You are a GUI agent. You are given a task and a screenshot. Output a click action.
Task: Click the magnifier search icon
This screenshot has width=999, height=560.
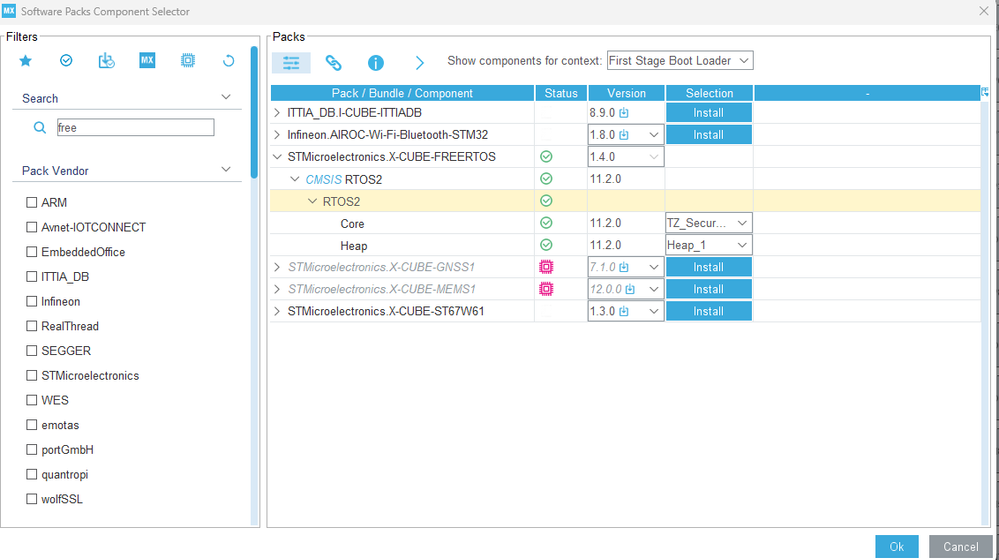(x=40, y=127)
